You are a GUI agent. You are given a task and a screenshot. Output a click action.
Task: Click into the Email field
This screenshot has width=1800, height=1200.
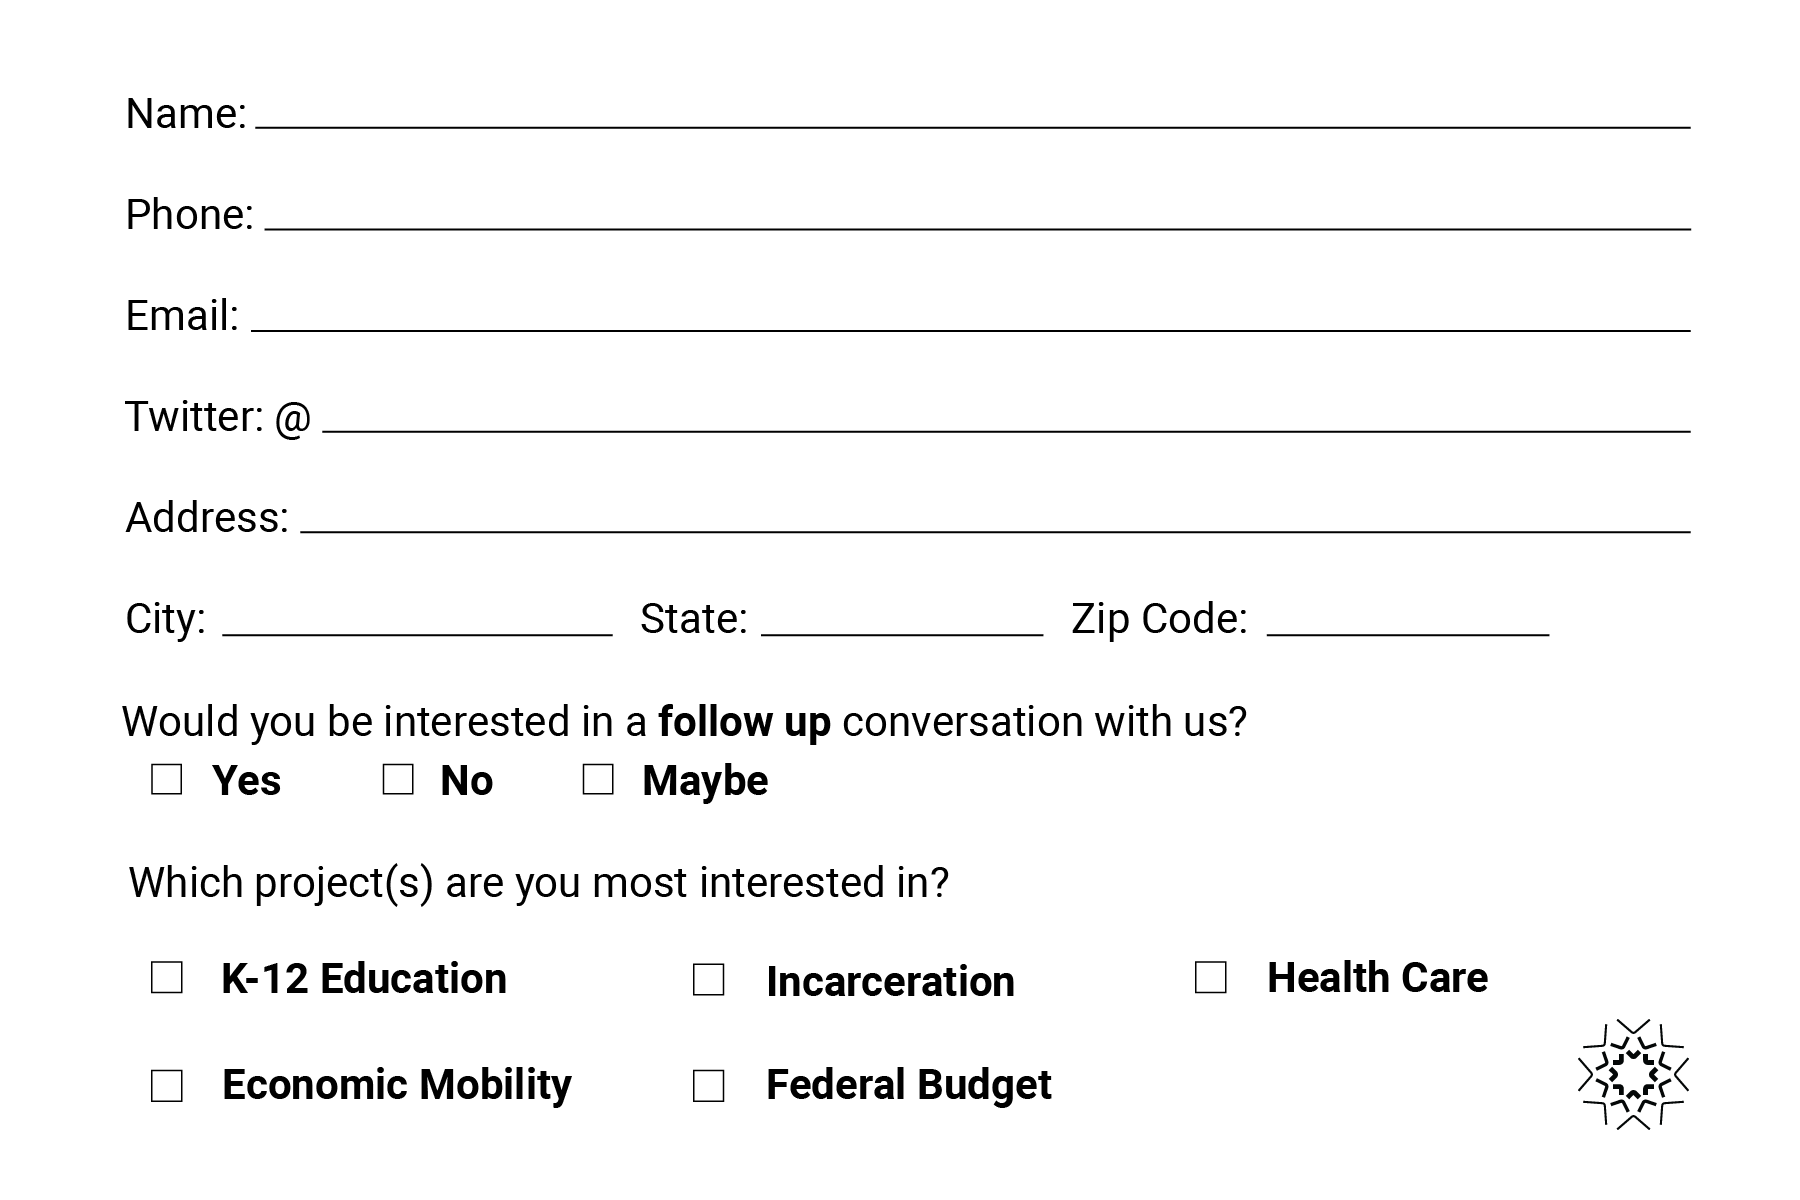(x=970, y=316)
